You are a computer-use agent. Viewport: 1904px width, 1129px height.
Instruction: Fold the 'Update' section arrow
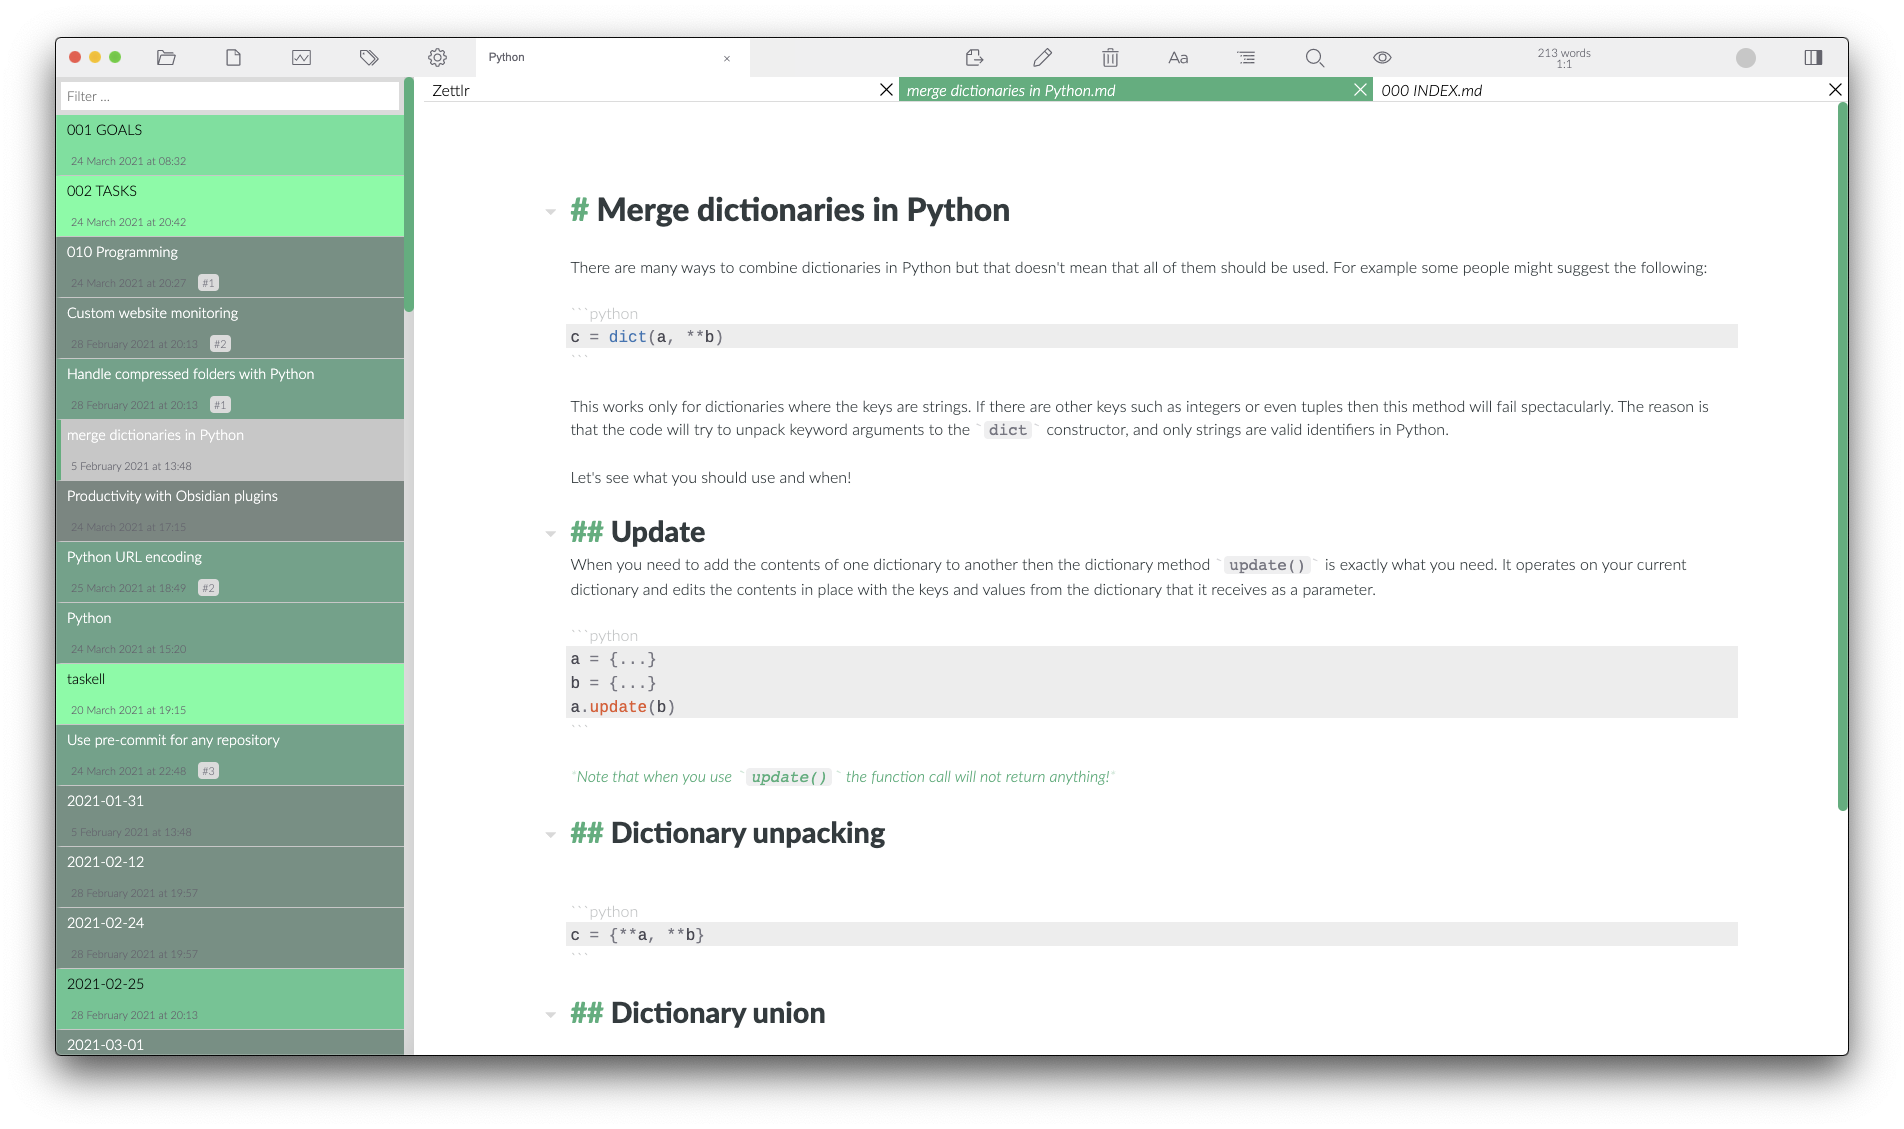(550, 534)
